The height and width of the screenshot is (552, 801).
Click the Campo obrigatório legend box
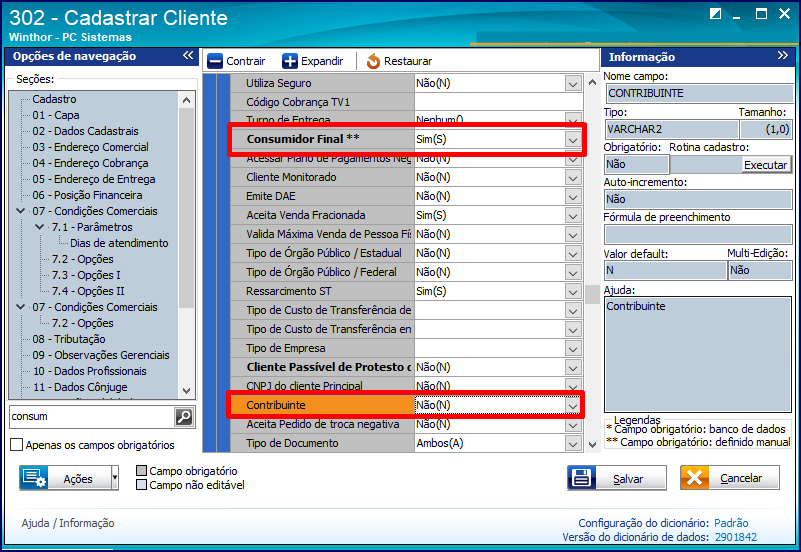click(142, 470)
